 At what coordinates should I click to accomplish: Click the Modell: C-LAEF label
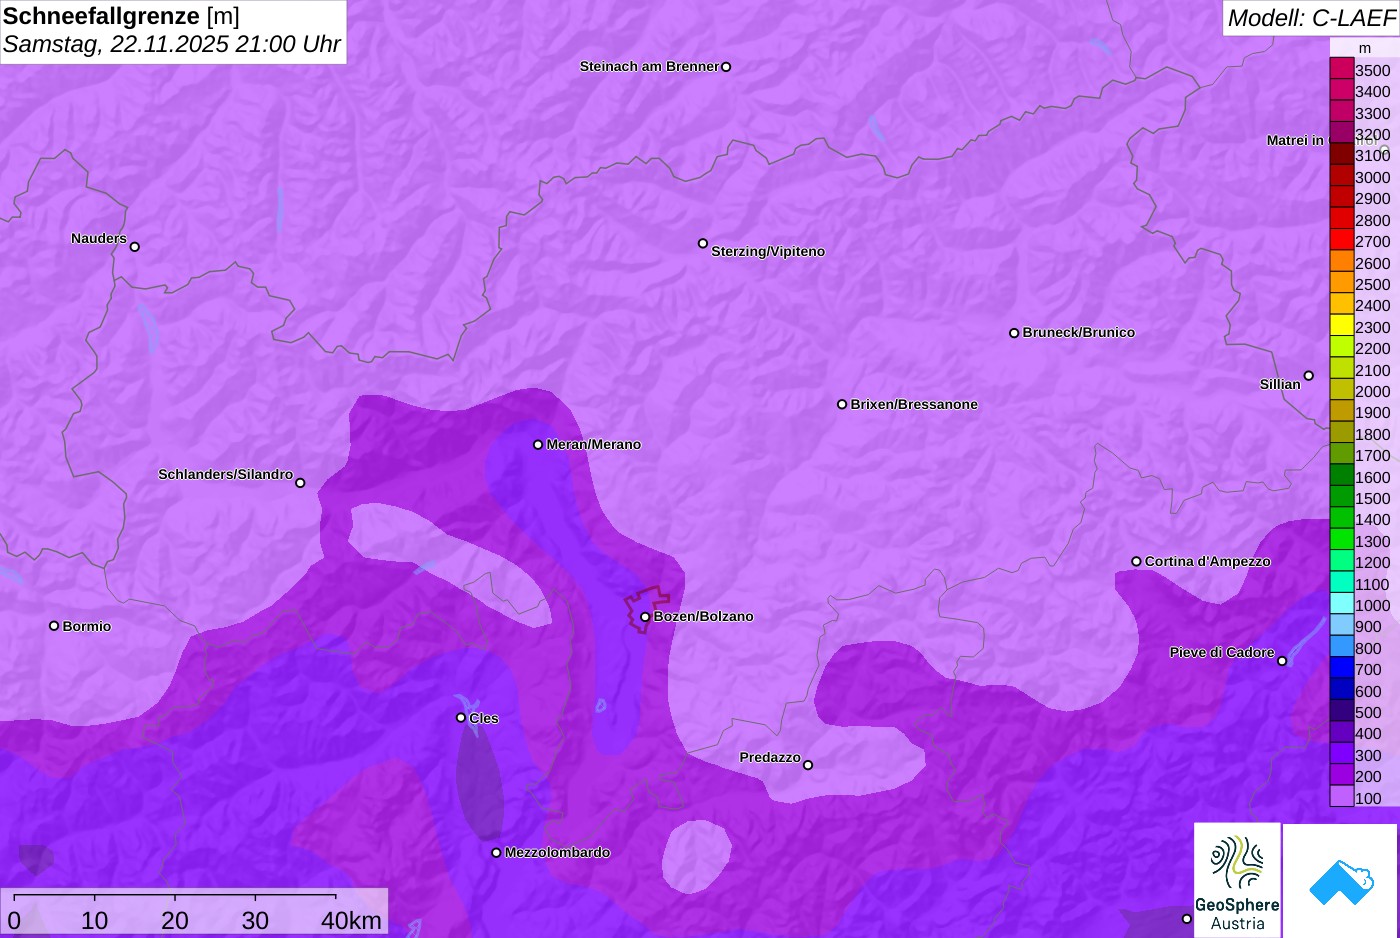(x=1311, y=18)
